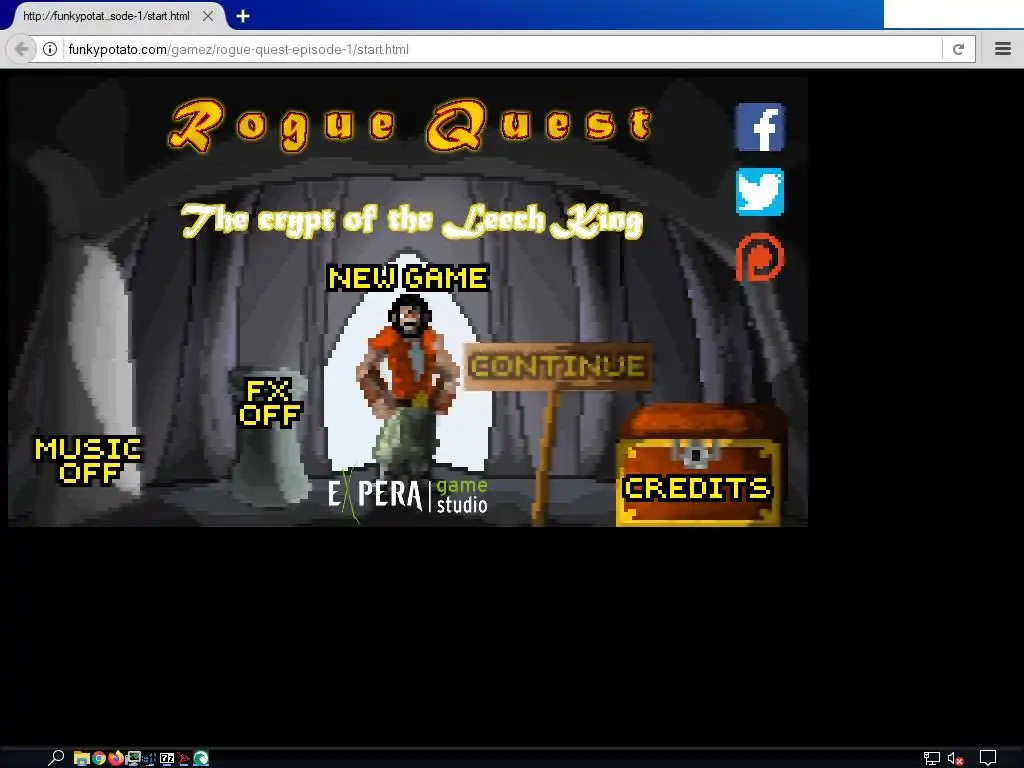Open CREDITS on the treasure chest
The height and width of the screenshot is (768, 1024).
click(x=697, y=488)
